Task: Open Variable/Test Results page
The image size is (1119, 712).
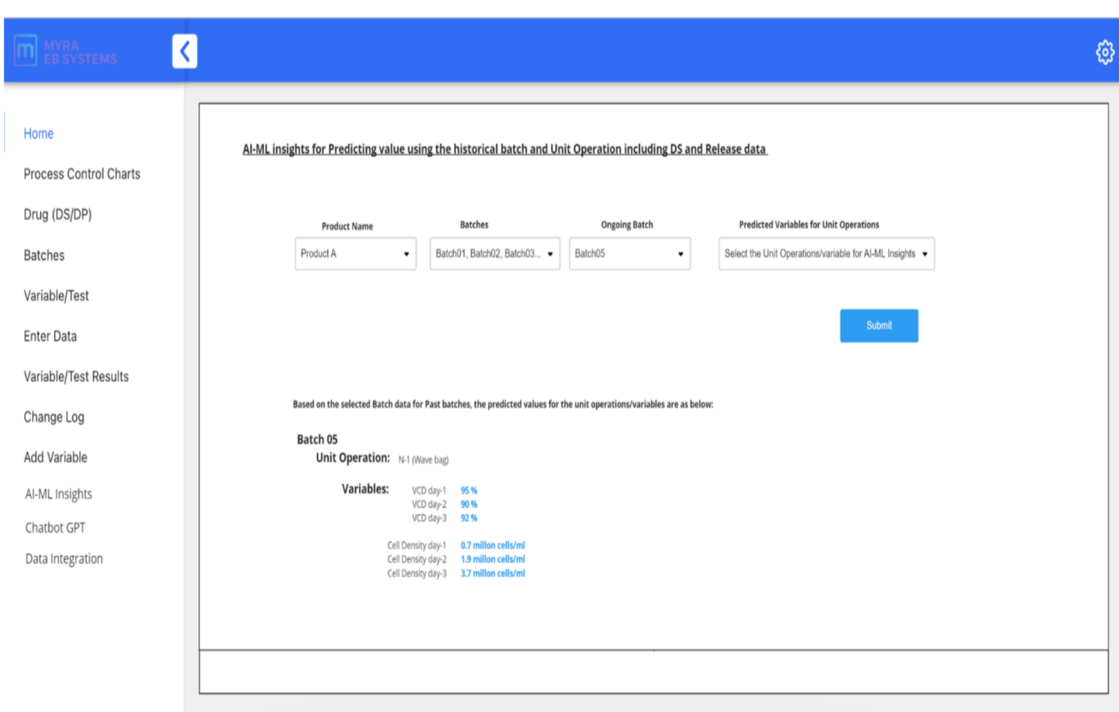Action: [76, 377]
